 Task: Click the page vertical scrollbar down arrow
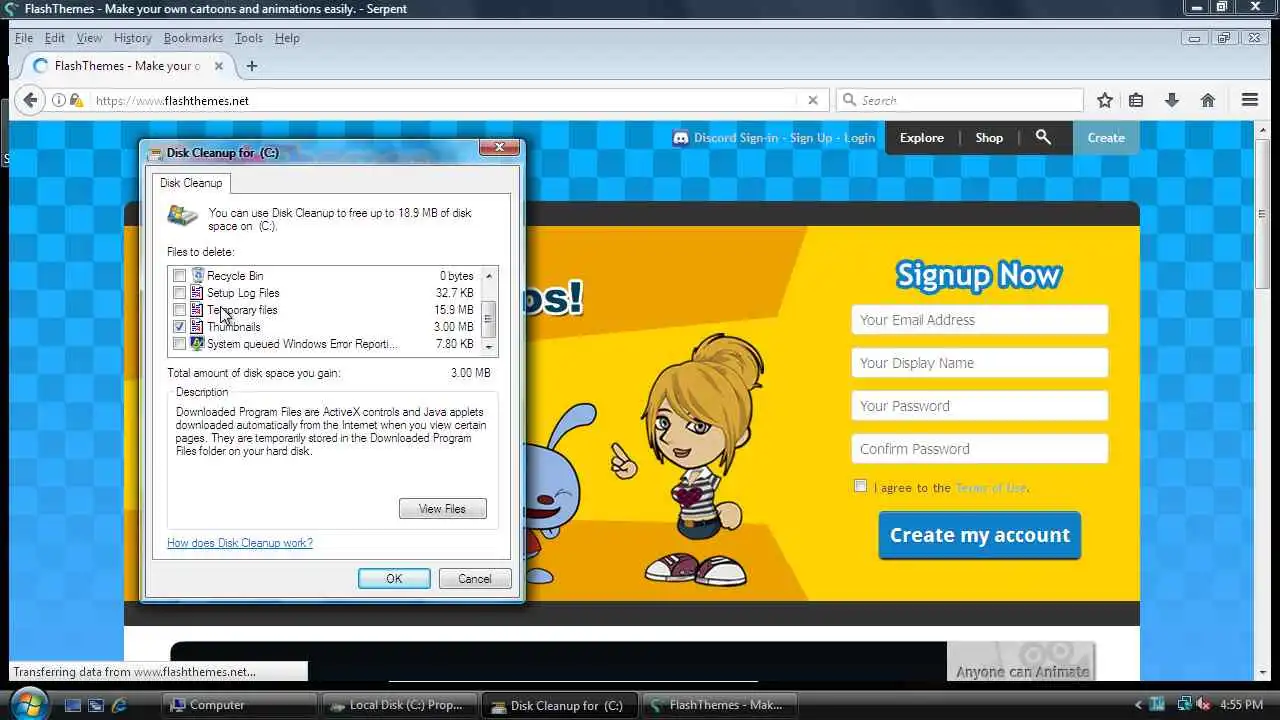click(x=1261, y=673)
